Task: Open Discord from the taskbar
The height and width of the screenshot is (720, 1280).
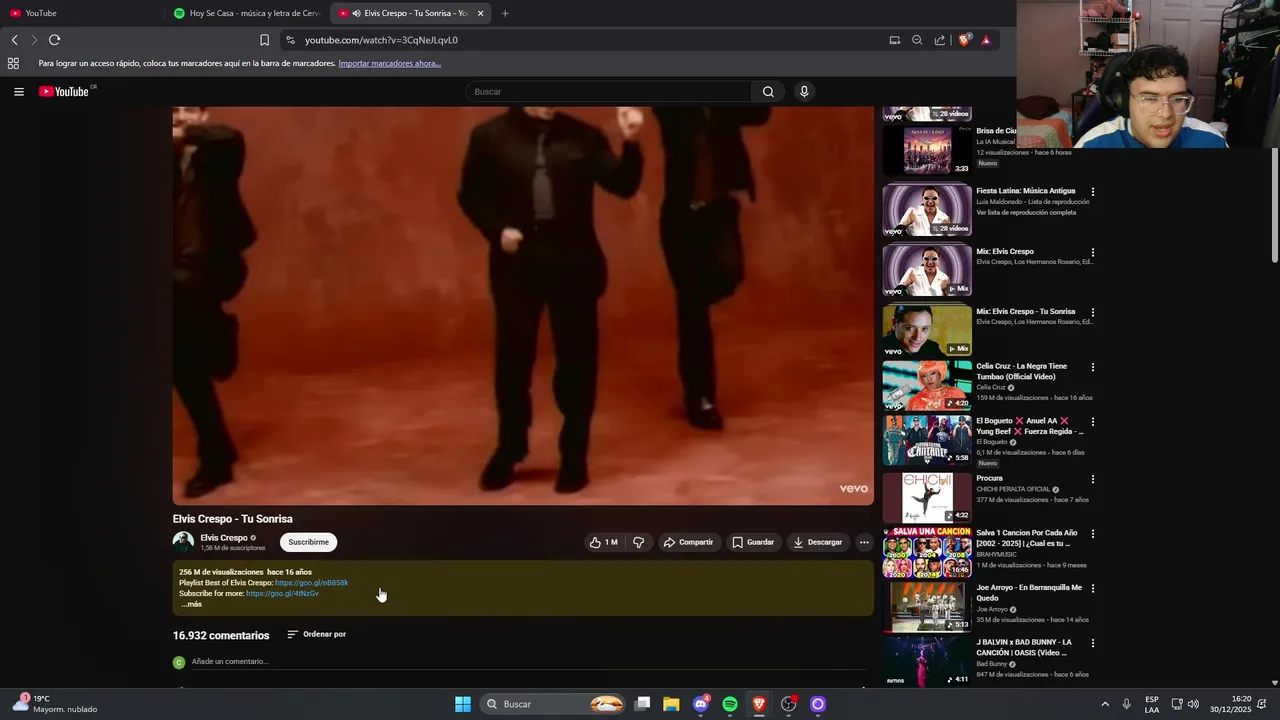Action: (x=701, y=704)
